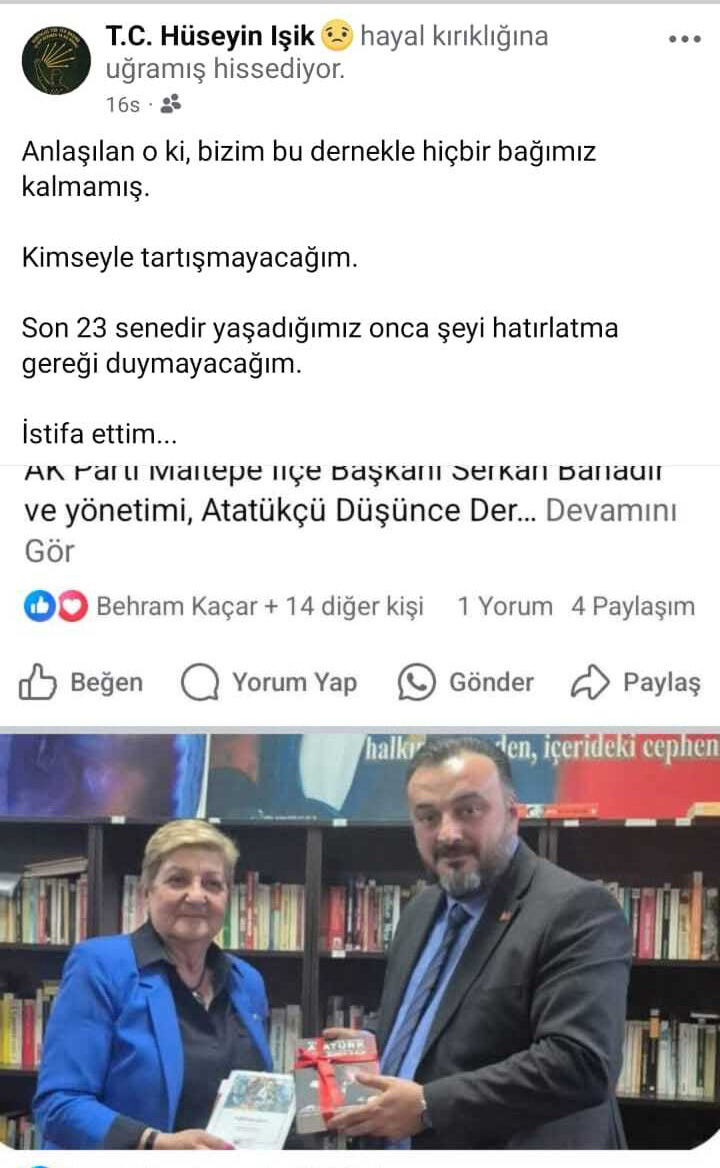This screenshot has height=1168, width=720.
Task: Click the Yorum Yap button label
Action: [294, 682]
